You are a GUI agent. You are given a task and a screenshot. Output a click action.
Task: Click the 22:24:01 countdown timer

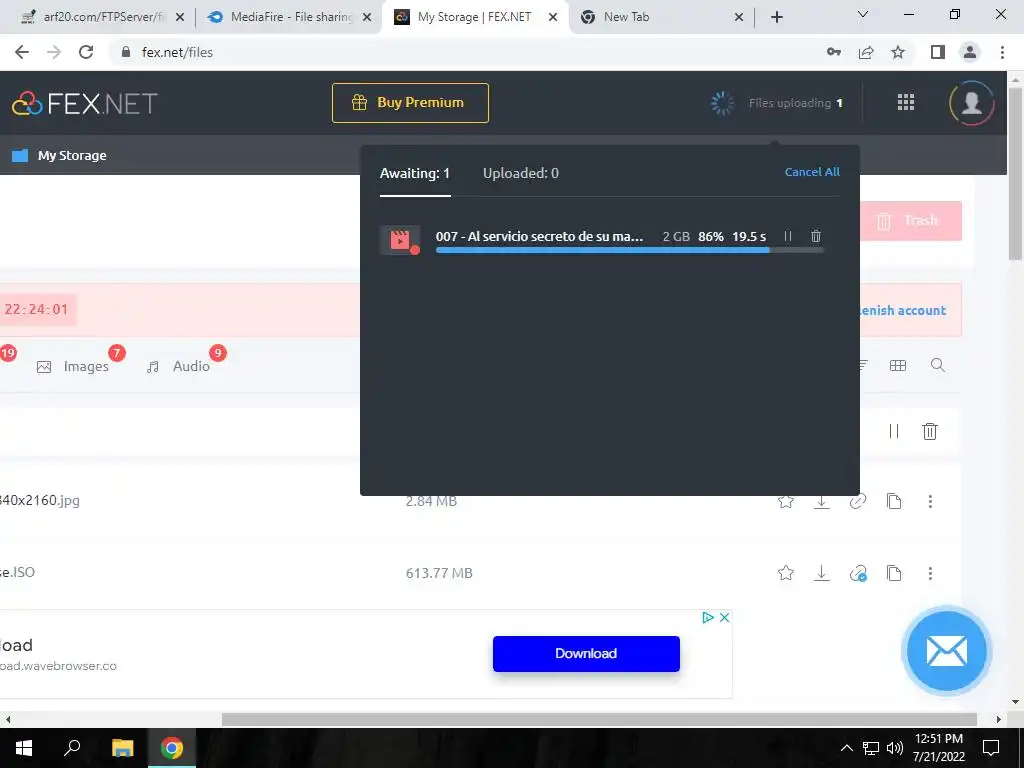36,310
